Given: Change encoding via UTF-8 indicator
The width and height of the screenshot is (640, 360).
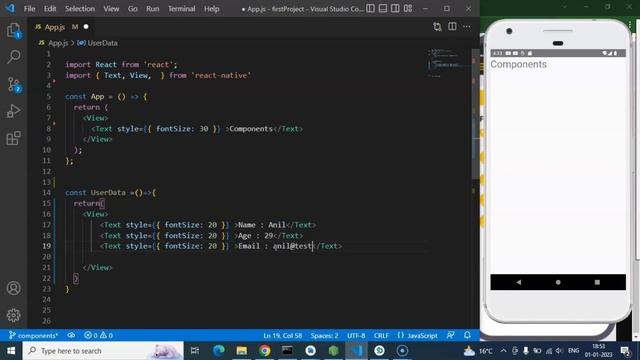Looking at the screenshot, I should (x=356, y=336).
